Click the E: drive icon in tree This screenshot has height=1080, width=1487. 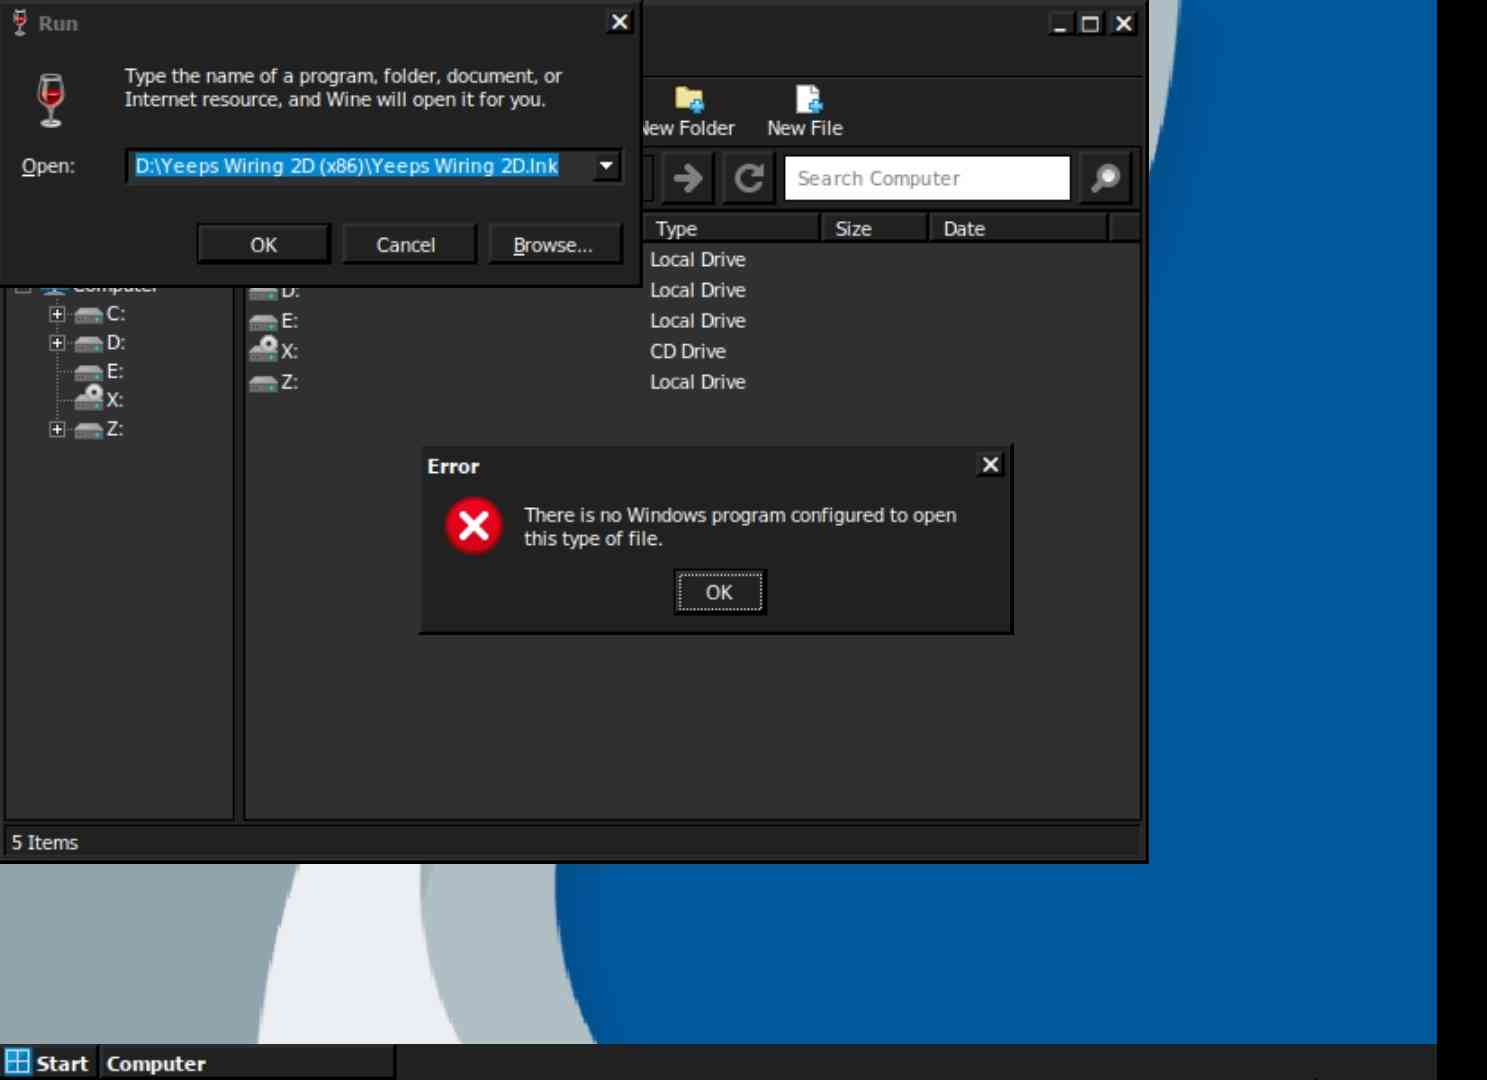(x=89, y=373)
